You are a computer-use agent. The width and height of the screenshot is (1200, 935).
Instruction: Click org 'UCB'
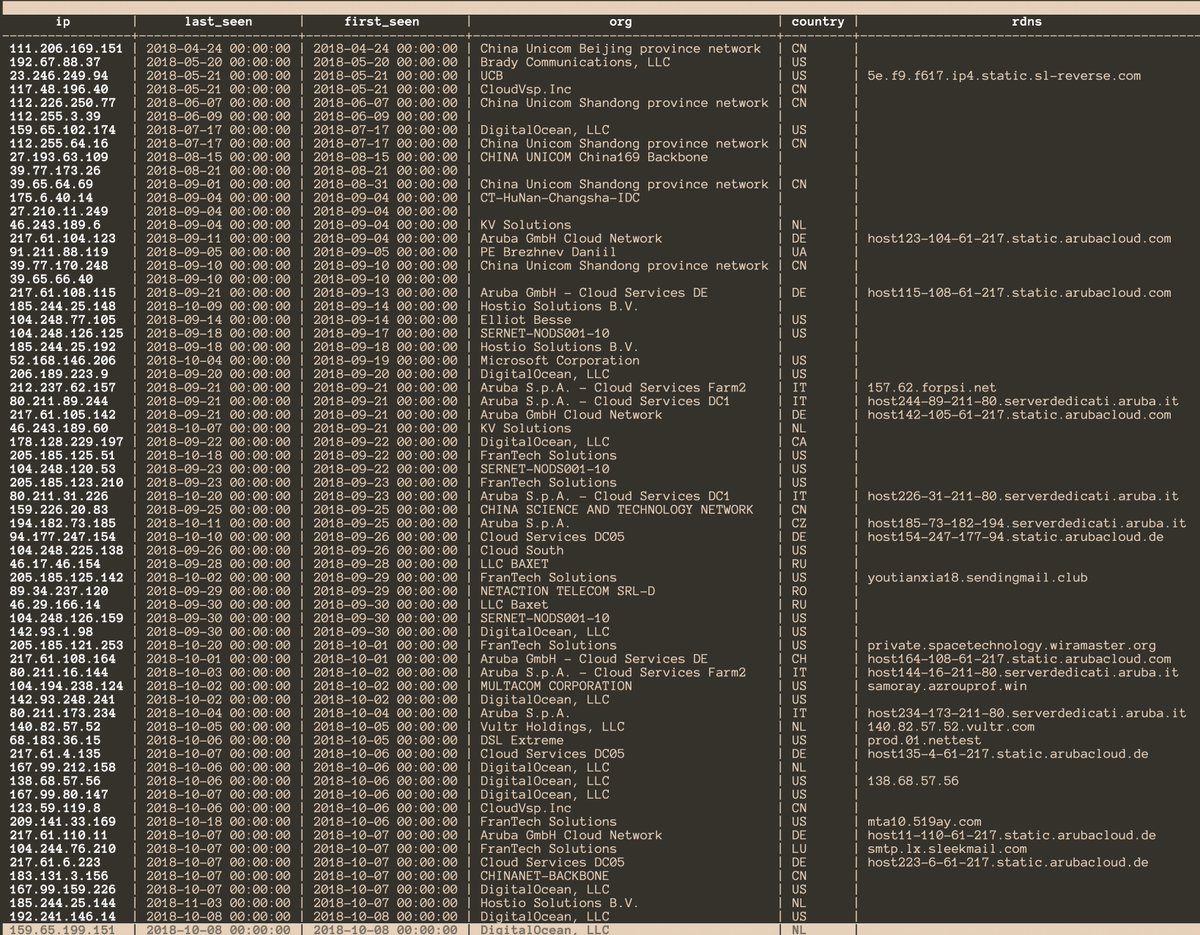[491, 75]
